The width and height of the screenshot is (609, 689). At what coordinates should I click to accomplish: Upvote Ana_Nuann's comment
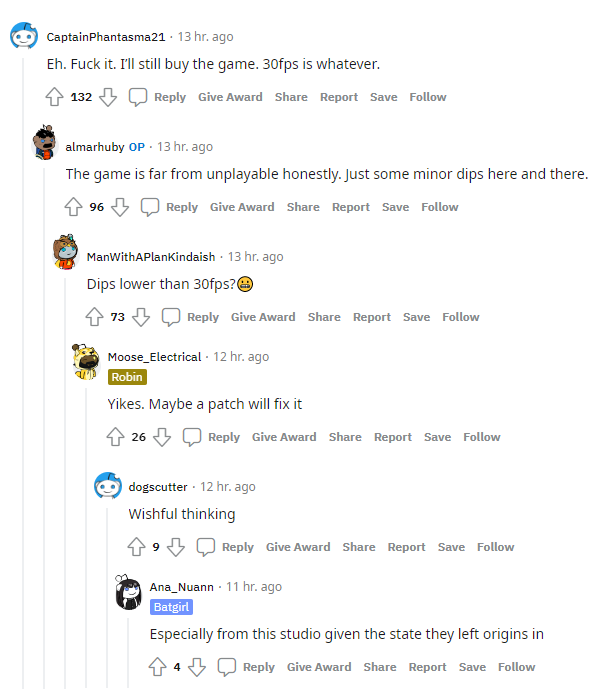coord(157,667)
